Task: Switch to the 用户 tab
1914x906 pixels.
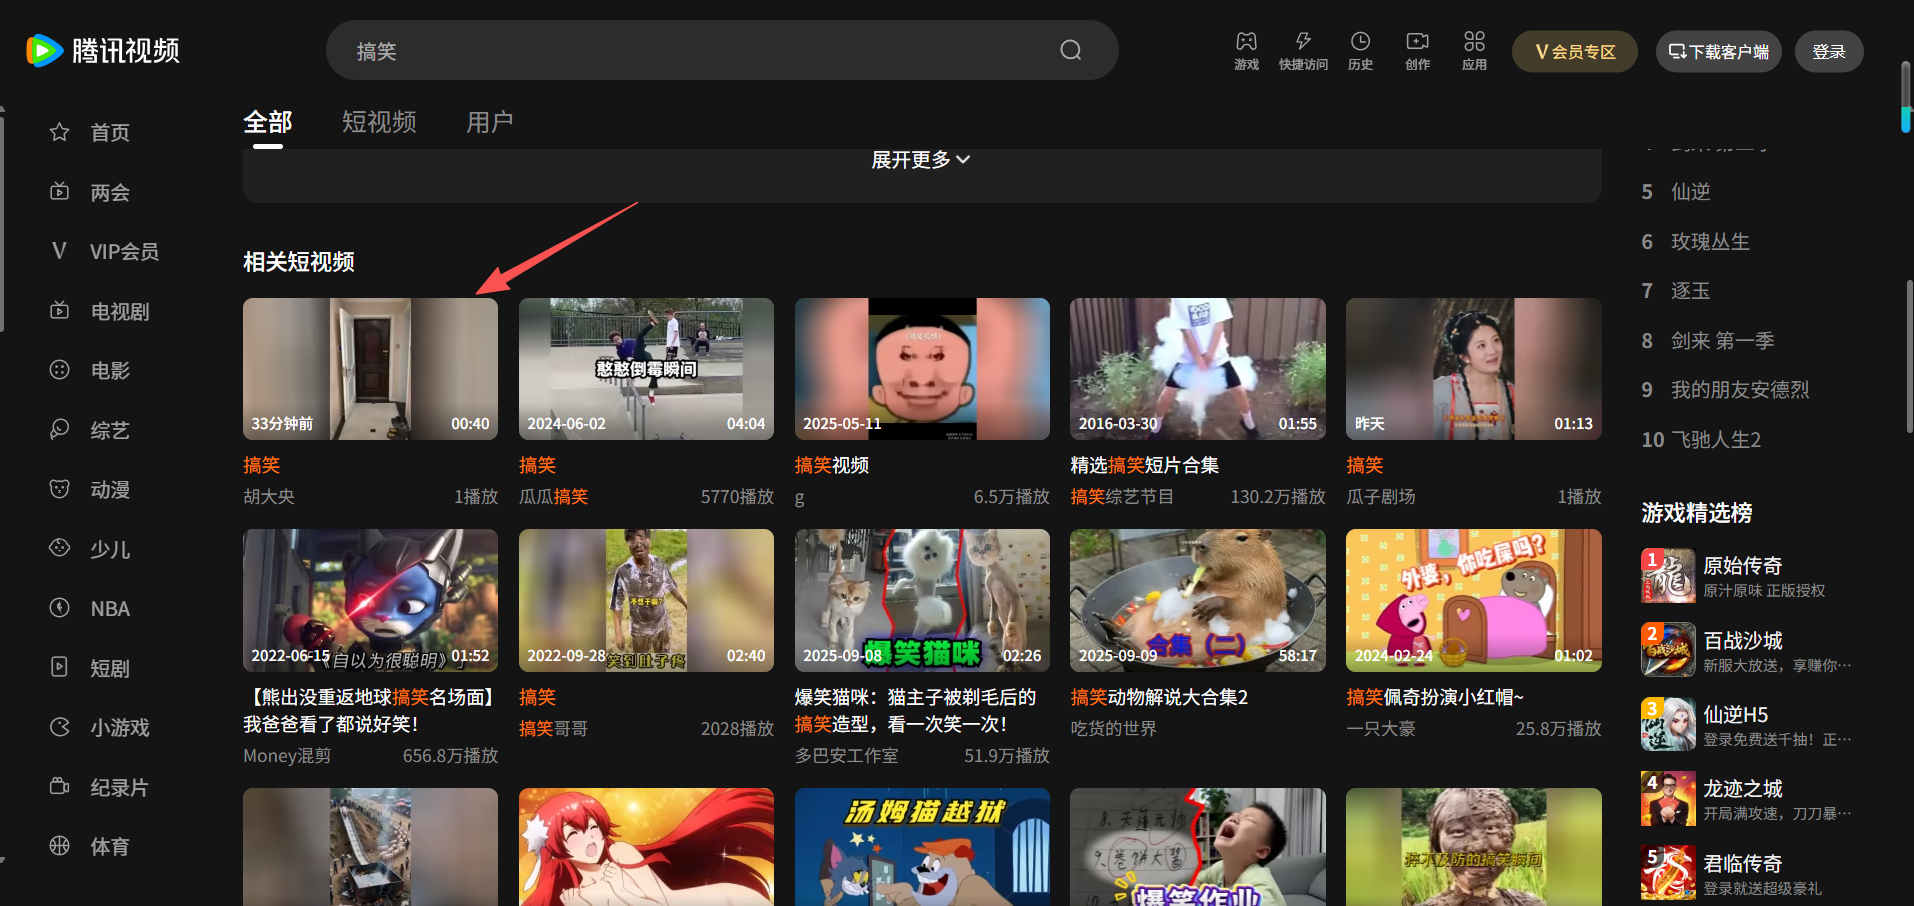Action: [489, 122]
